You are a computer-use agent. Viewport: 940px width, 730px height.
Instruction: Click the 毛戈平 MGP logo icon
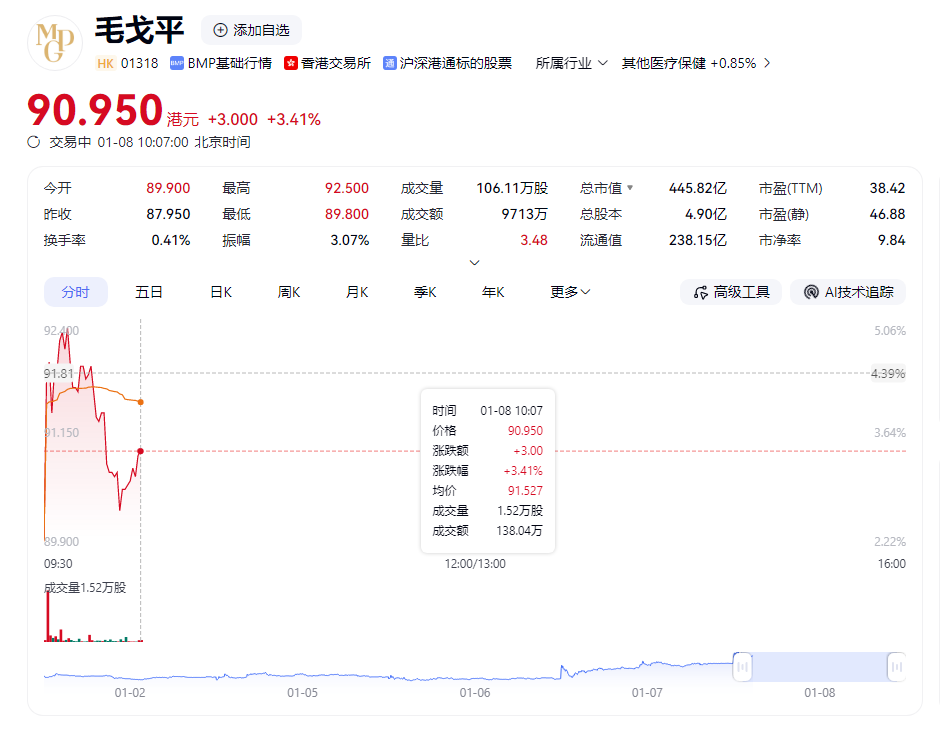coord(55,42)
